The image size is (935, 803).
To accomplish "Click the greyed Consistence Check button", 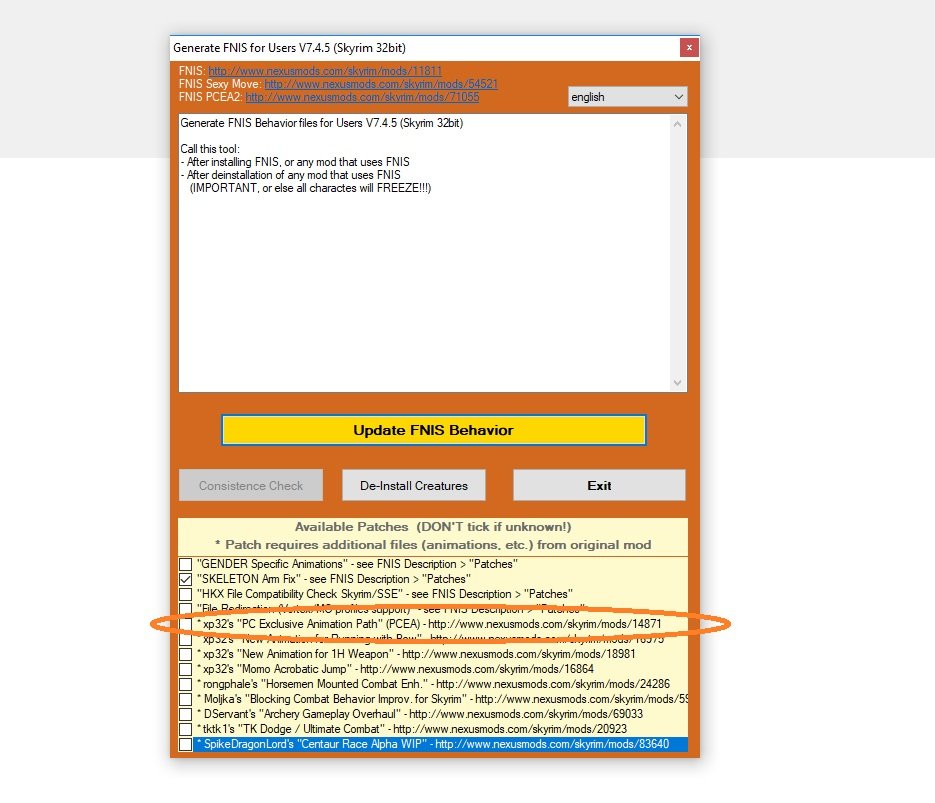I will click(x=250, y=485).
